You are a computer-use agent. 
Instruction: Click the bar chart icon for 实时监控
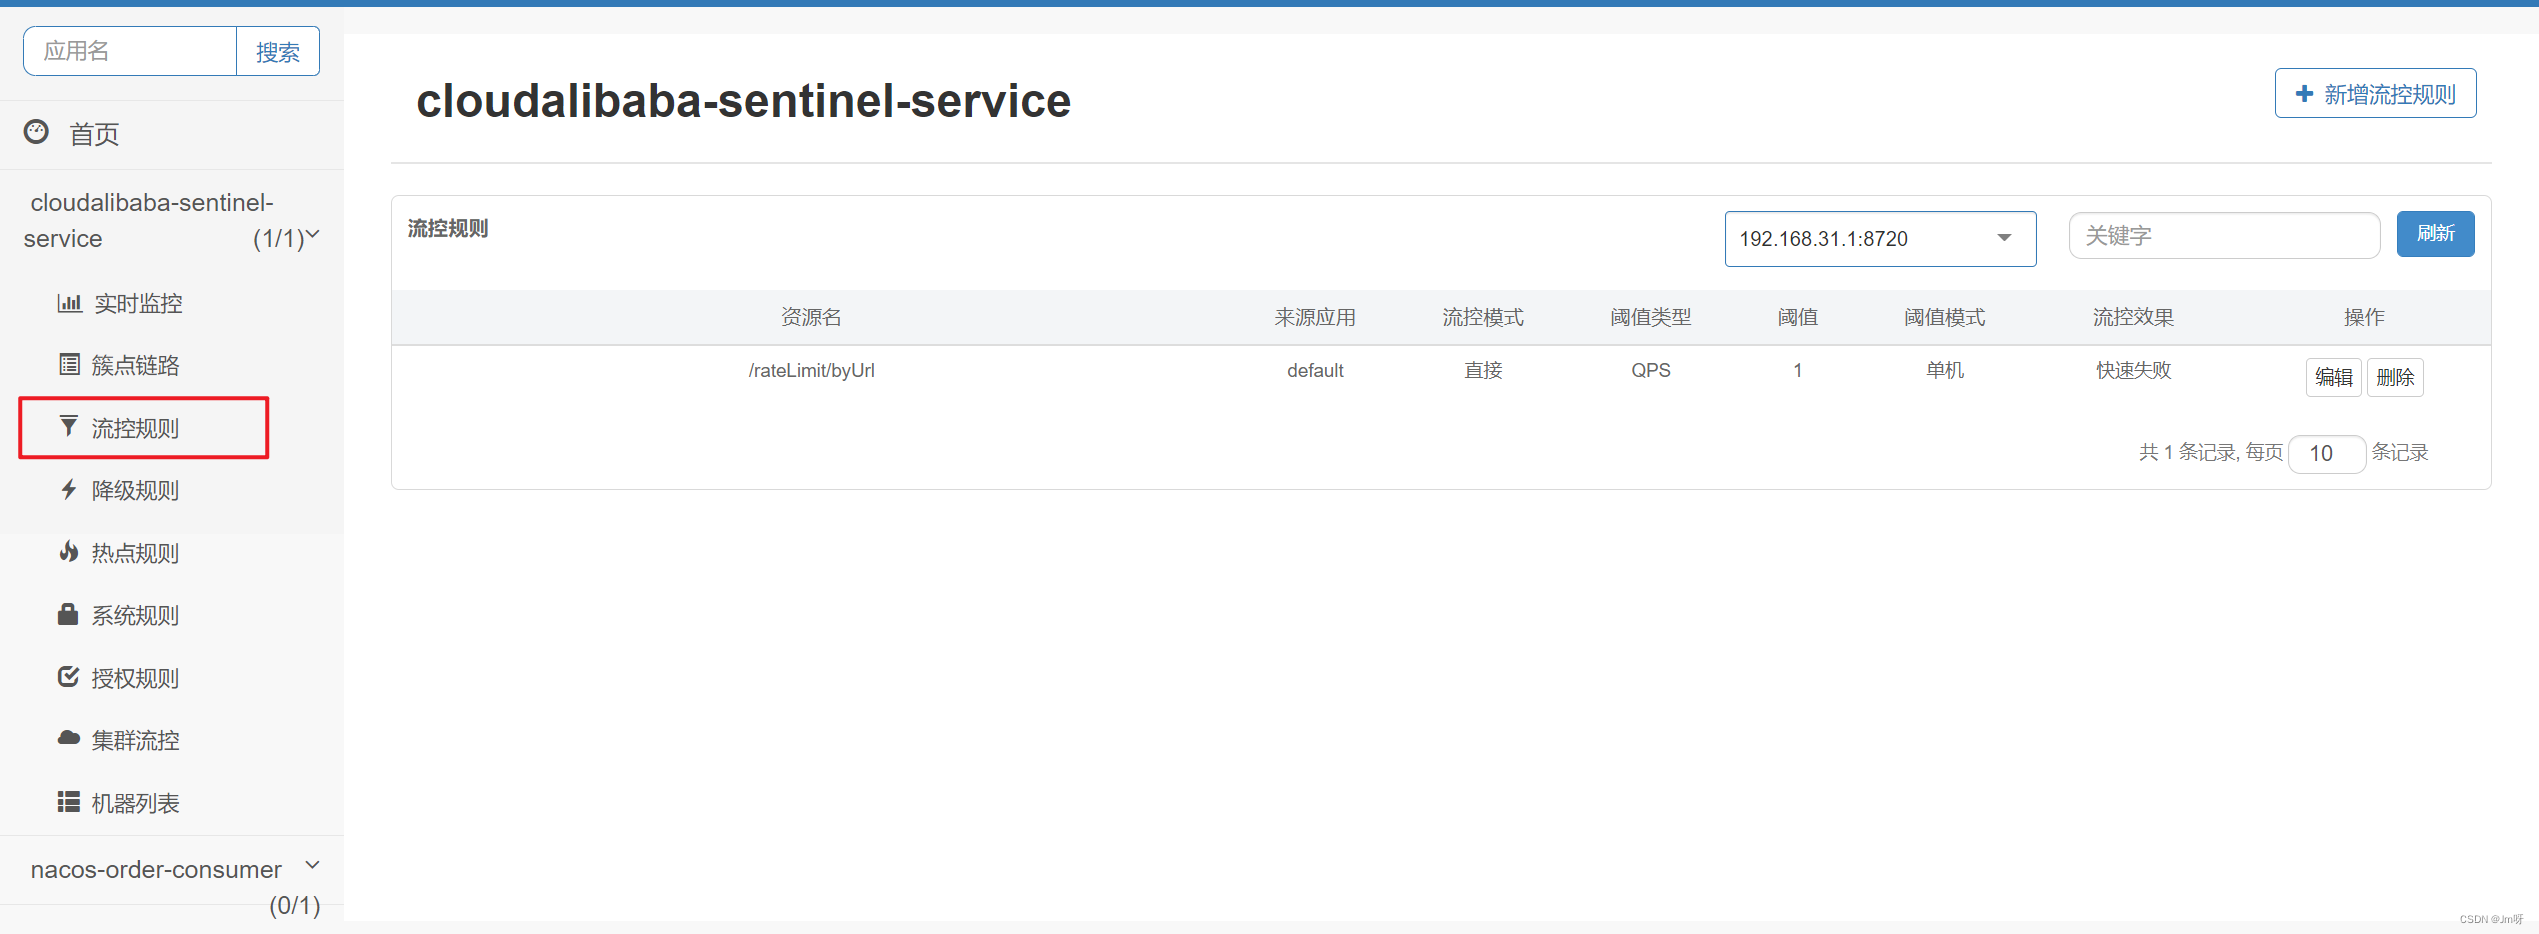(69, 303)
